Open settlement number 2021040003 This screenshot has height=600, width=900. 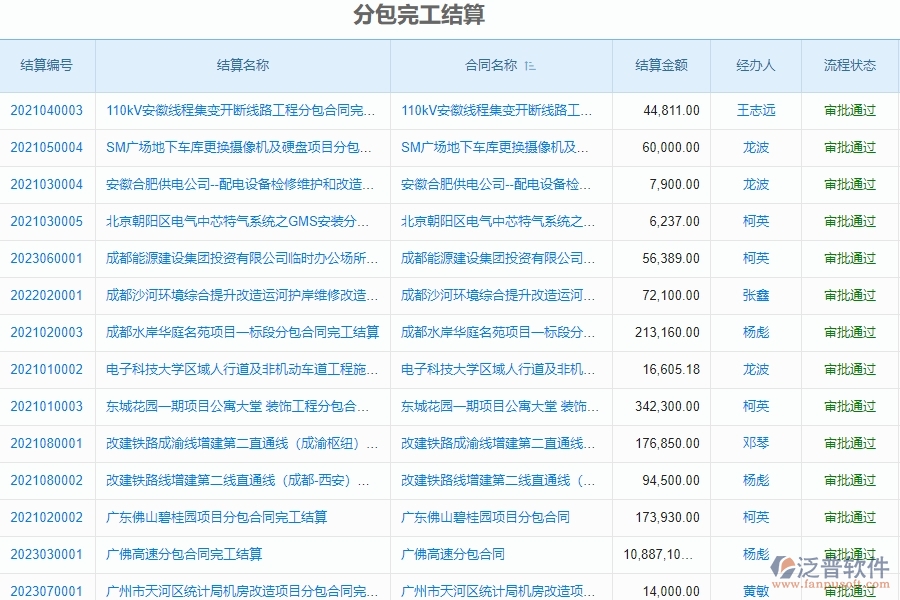pos(47,111)
